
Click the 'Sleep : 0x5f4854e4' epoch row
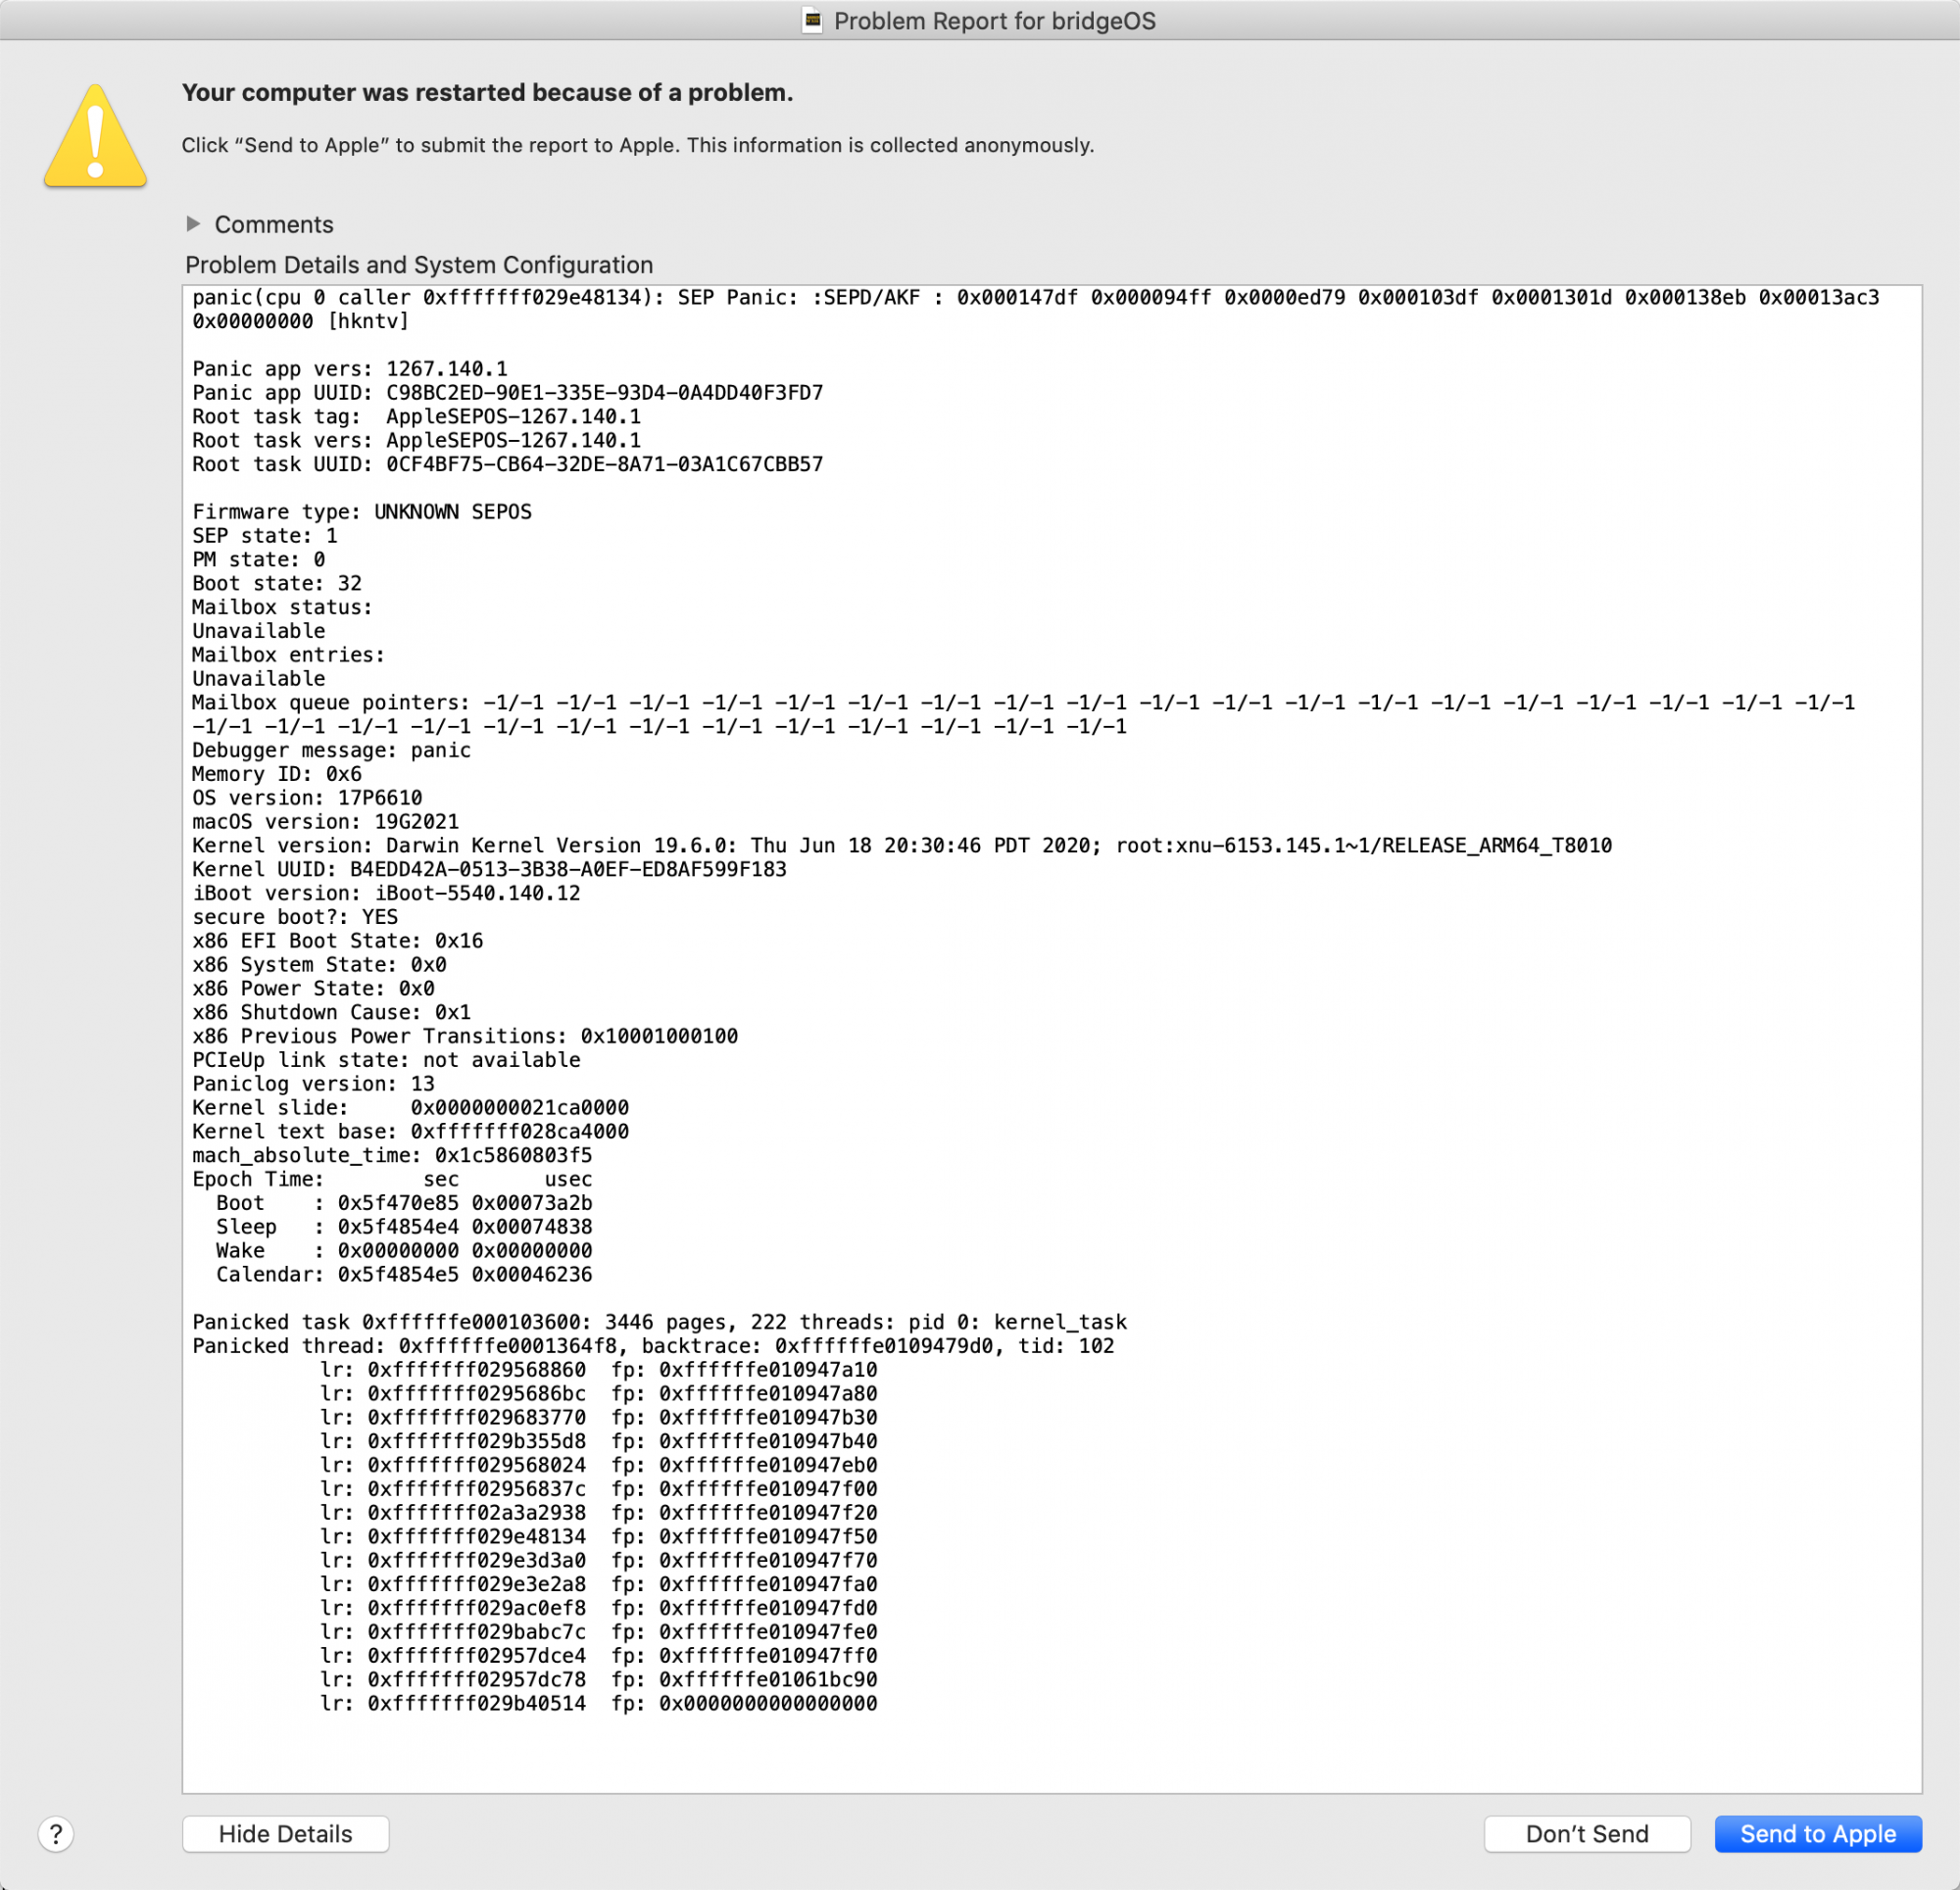click(x=404, y=1228)
